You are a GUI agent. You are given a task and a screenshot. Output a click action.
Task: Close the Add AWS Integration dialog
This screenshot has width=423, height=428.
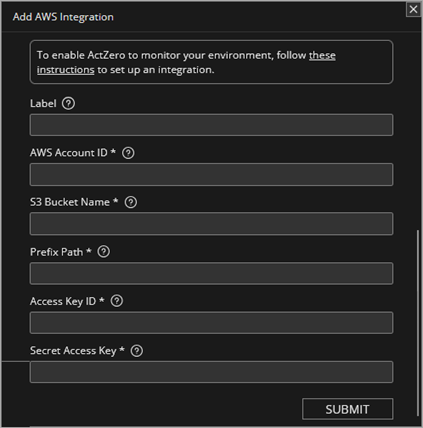point(413,9)
